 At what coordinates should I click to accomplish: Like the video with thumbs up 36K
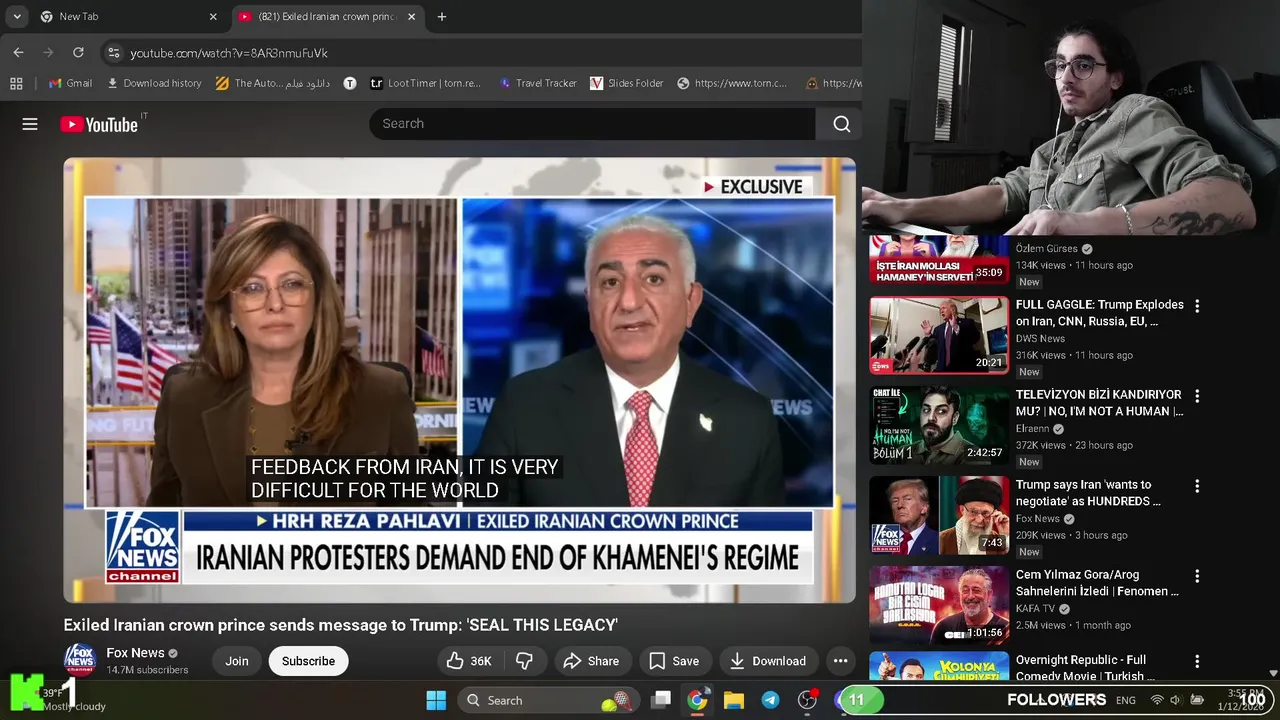coord(469,661)
